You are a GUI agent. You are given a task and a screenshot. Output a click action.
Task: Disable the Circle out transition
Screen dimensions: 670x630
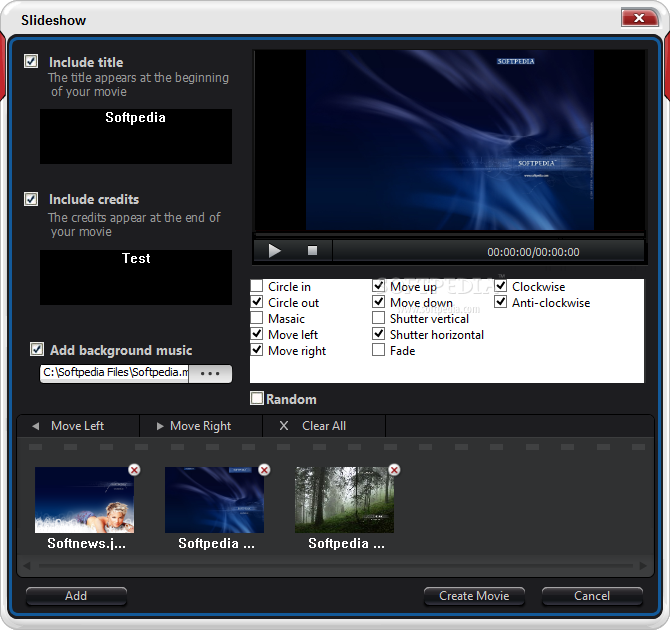pyautogui.click(x=257, y=302)
